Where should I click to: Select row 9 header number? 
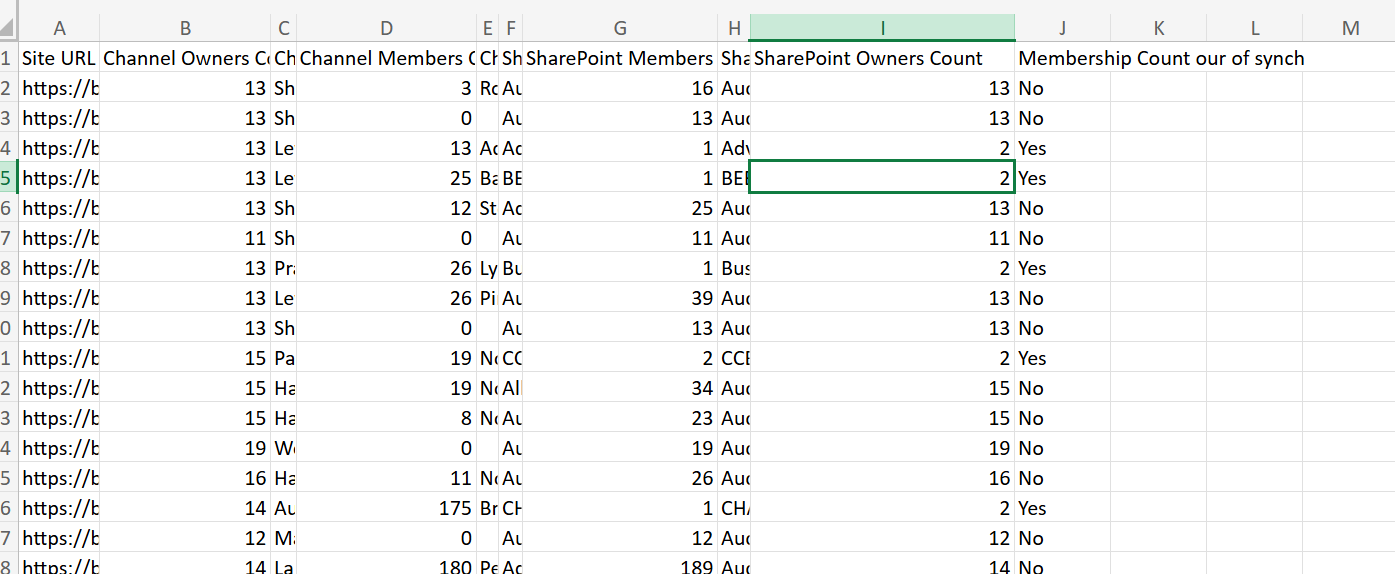pos(9,298)
